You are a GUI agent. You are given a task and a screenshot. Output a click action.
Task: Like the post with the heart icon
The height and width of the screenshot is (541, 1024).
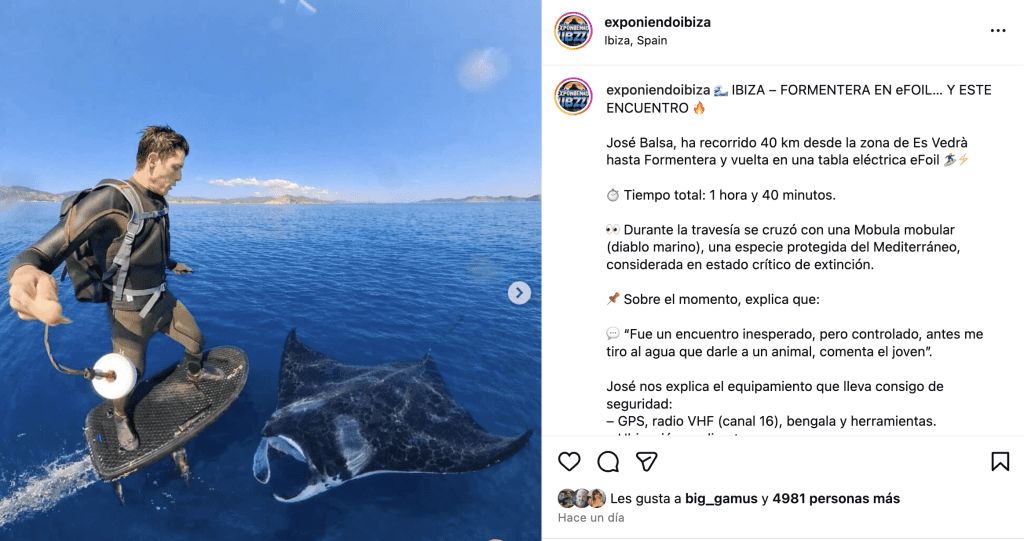pos(569,461)
